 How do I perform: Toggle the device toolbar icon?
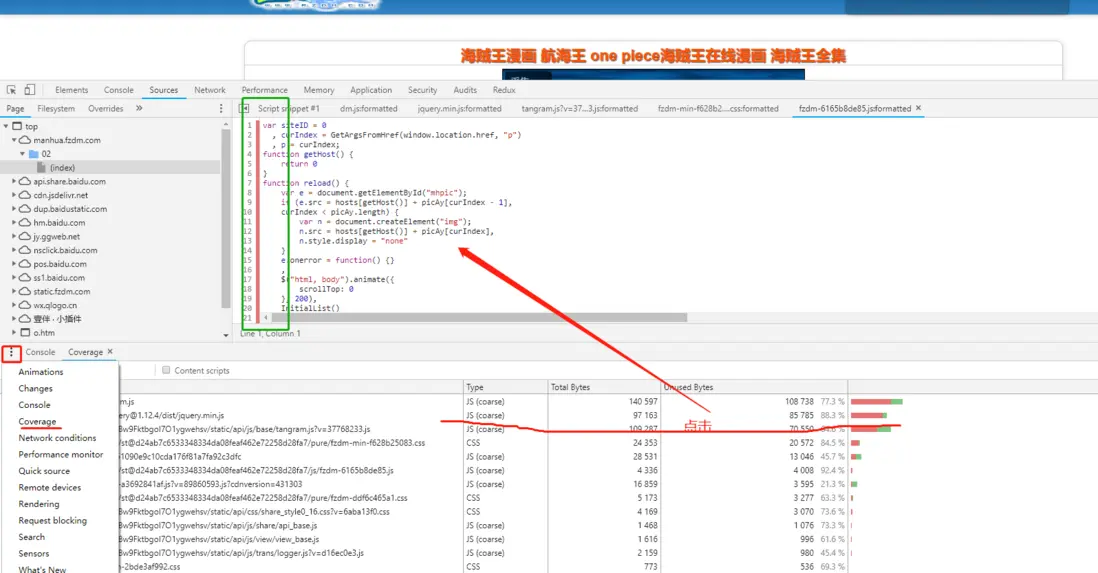[x=30, y=90]
